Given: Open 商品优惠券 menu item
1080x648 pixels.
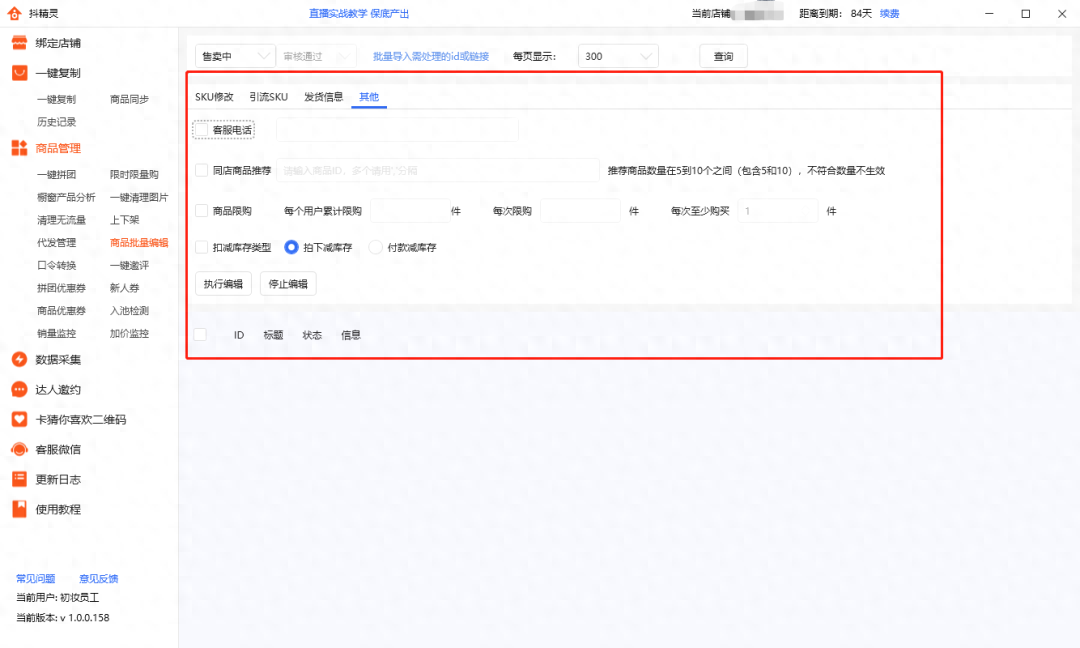Looking at the screenshot, I should 61,311.
